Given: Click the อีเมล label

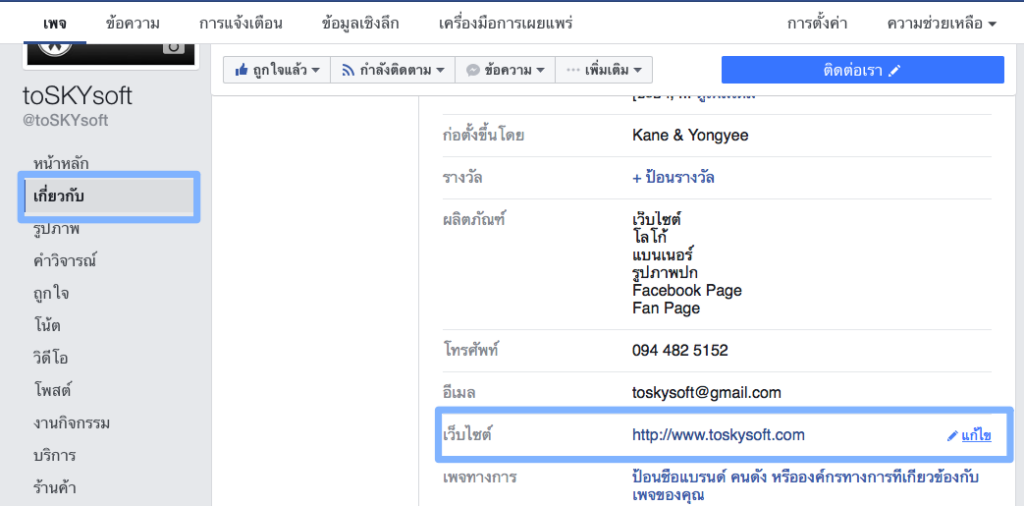Looking at the screenshot, I should [458, 393].
